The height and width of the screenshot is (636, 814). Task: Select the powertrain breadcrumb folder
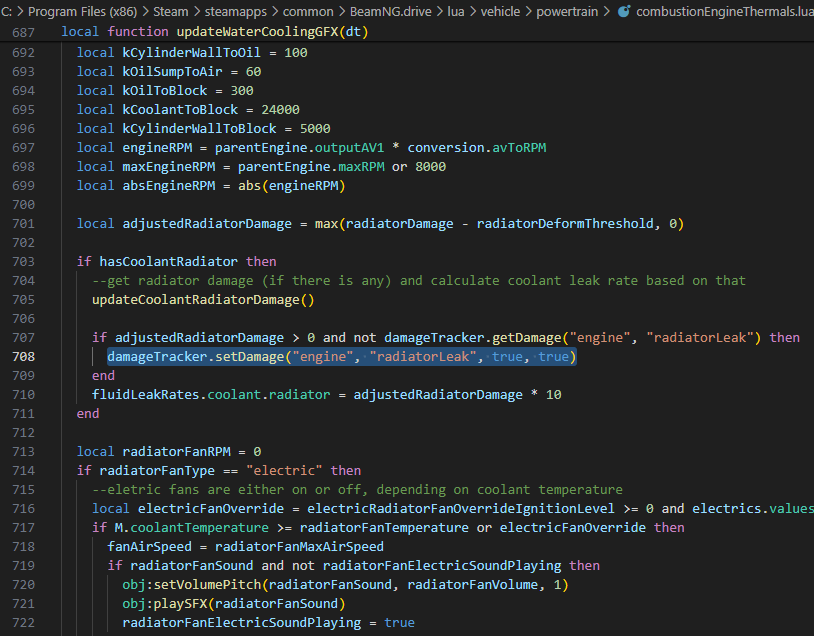click(x=567, y=11)
